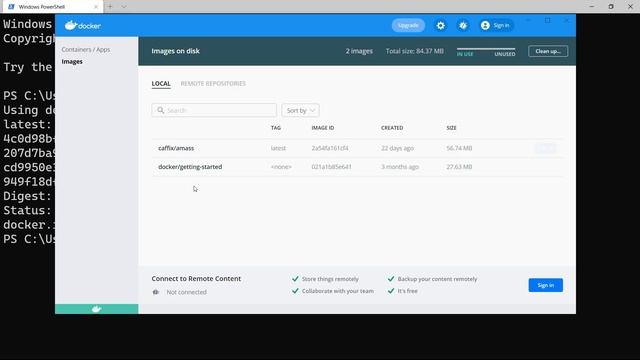Restore down the PowerShell window
Screen dimensions: 640x360
[x=611, y=7]
